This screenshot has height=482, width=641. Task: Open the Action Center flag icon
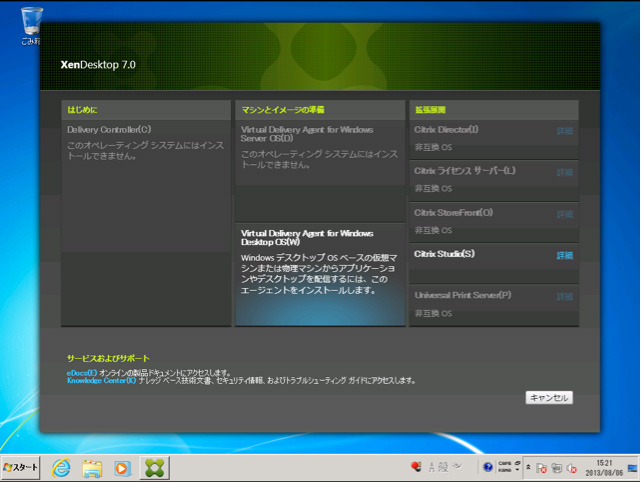[x=541, y=468]
